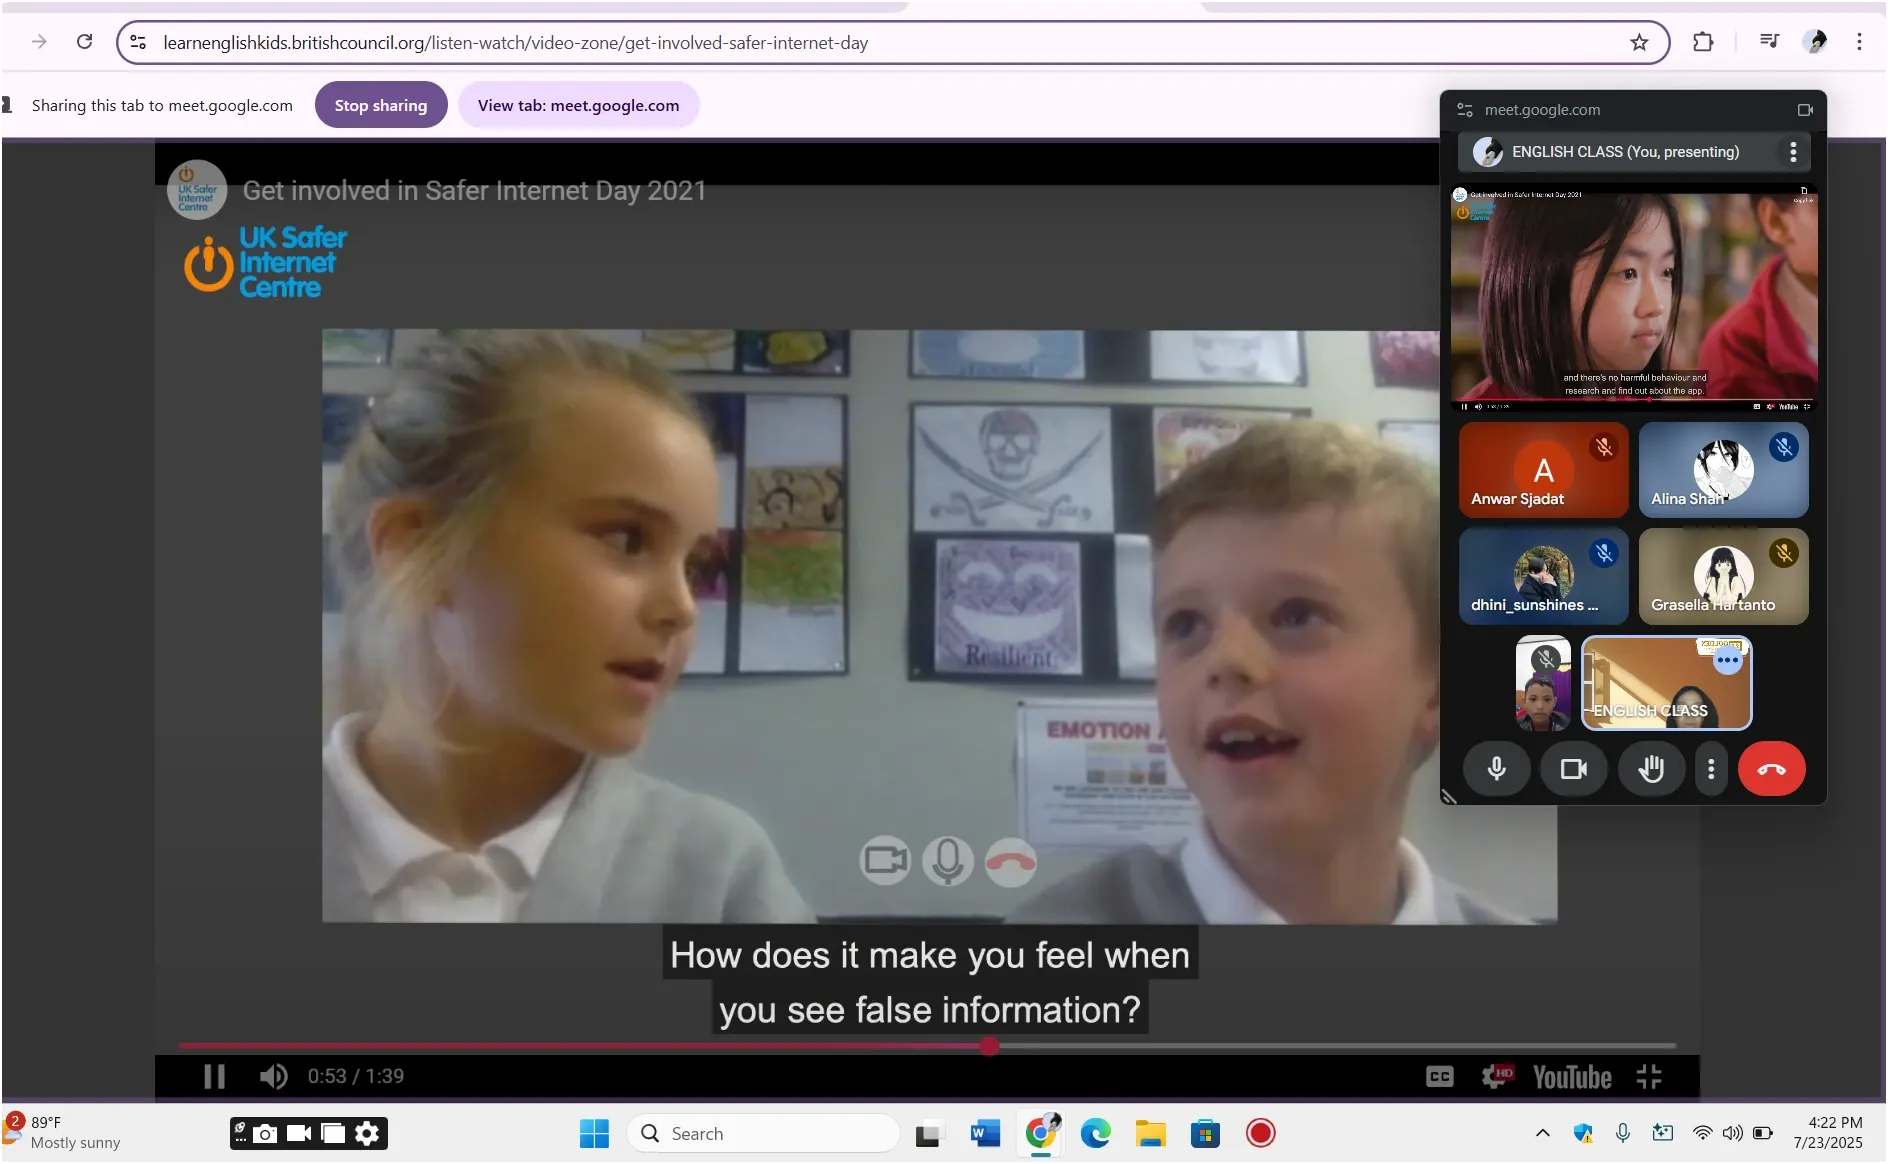Image resolution: width=1888 pixels, height=1164 pixels.
Task: Open the YouTube video quality settings gear
Action: click(x=1497, y=1077)
